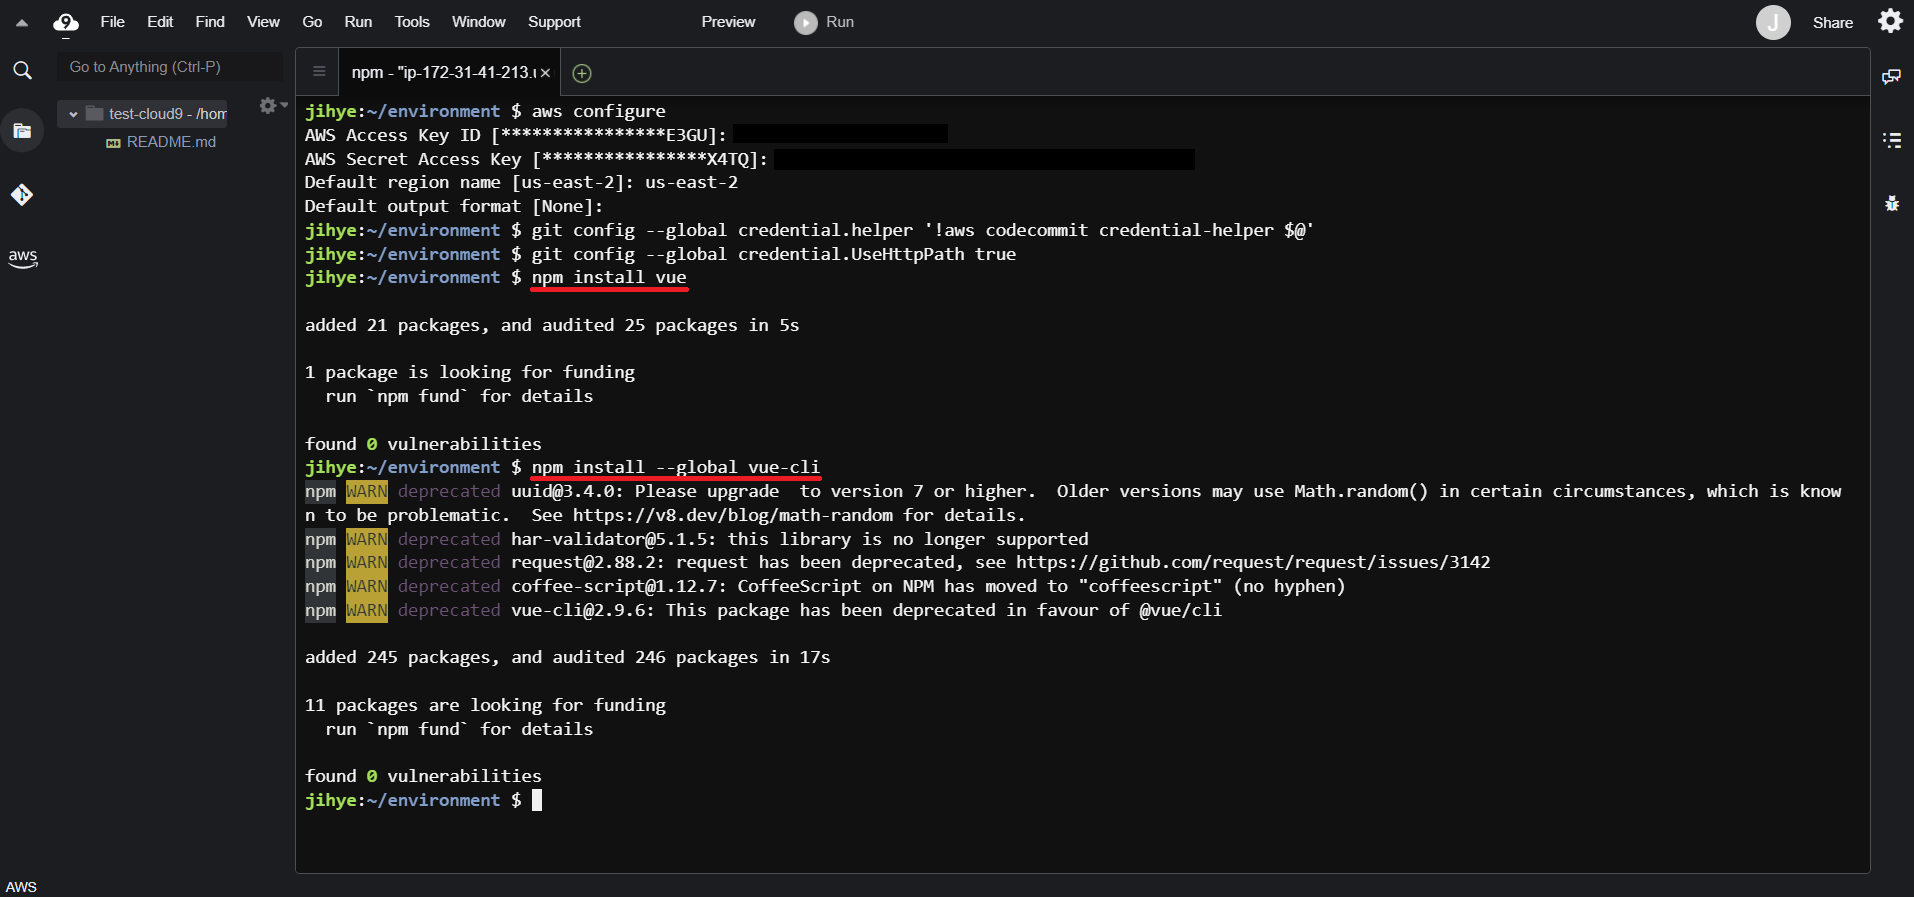Image resolution: width=1914 pixels, height=897 pixels.
Task: Open the search magnifier panel
Action: [x=22, y=70]
